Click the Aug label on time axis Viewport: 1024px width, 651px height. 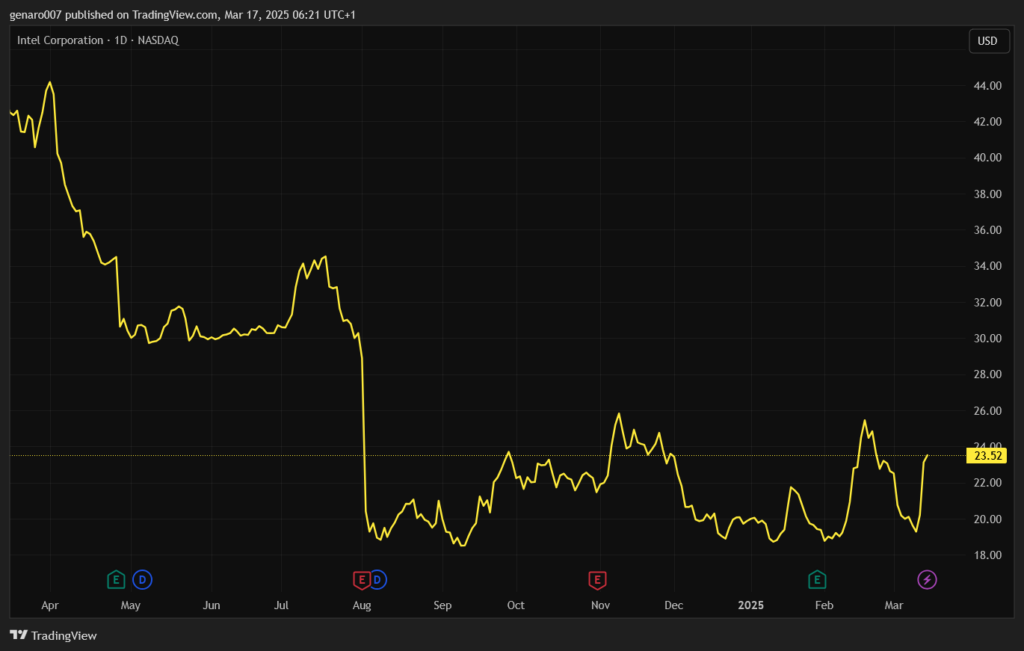(x=362, y=605)
